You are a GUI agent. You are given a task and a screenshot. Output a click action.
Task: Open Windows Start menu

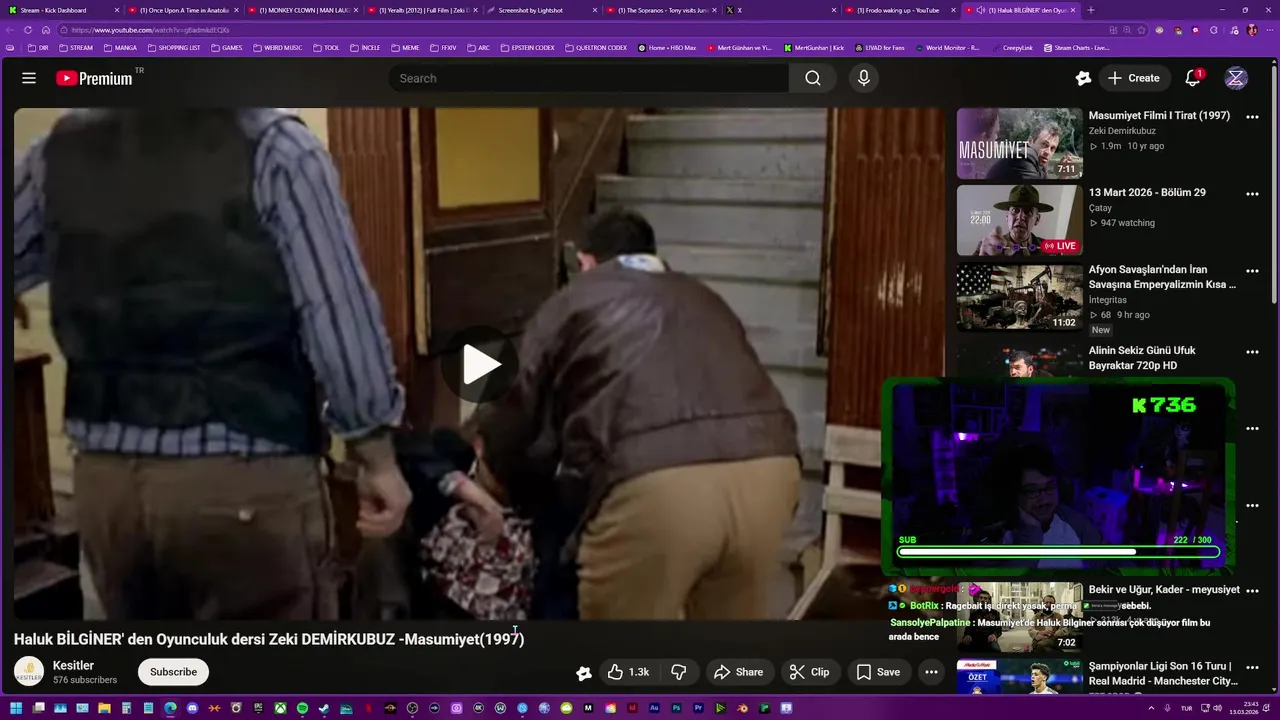[x=16, y=708]
